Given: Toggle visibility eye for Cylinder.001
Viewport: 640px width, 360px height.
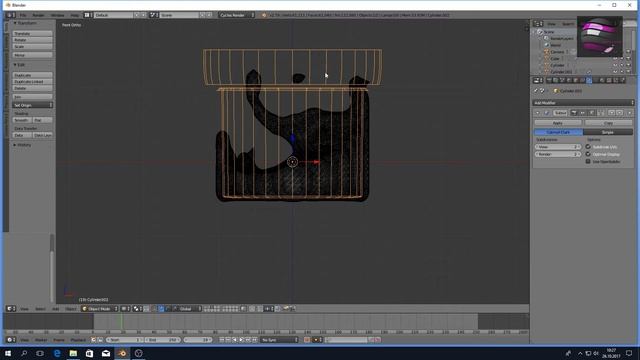Looking at the screenshot, I should (x=615, y=72).
